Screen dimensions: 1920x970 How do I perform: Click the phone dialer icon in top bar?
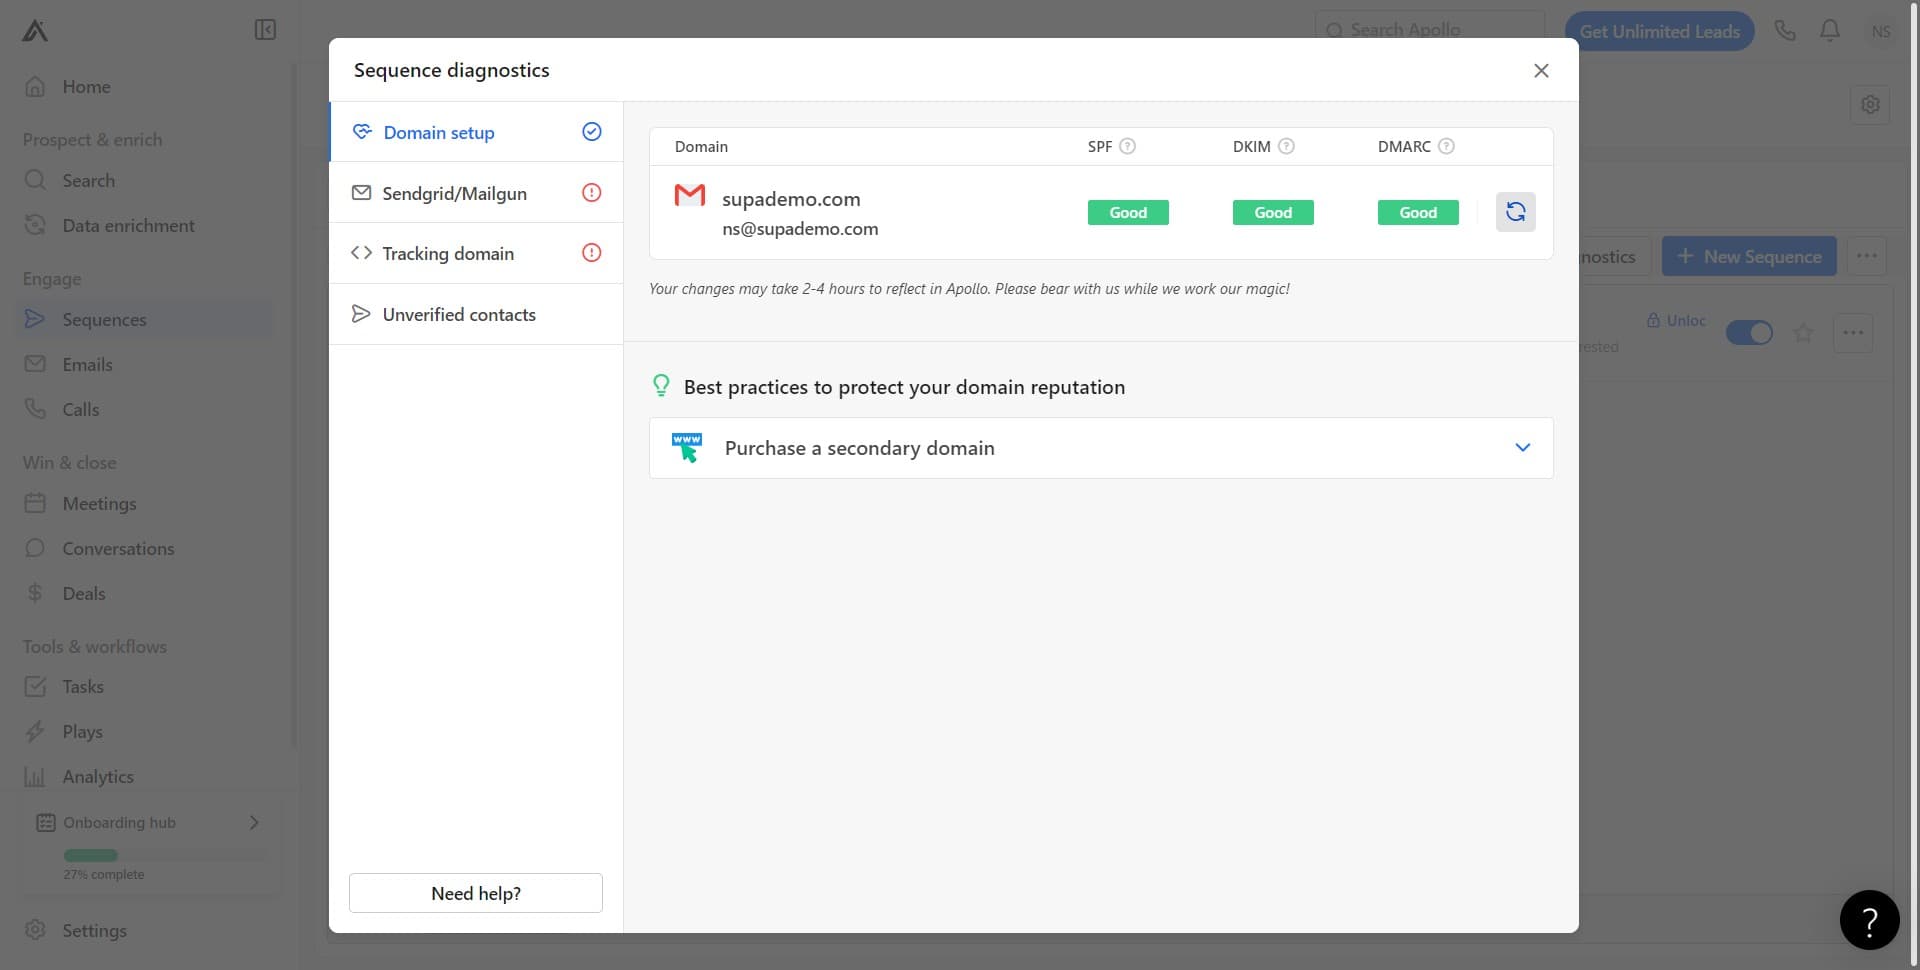point(1785,30)
